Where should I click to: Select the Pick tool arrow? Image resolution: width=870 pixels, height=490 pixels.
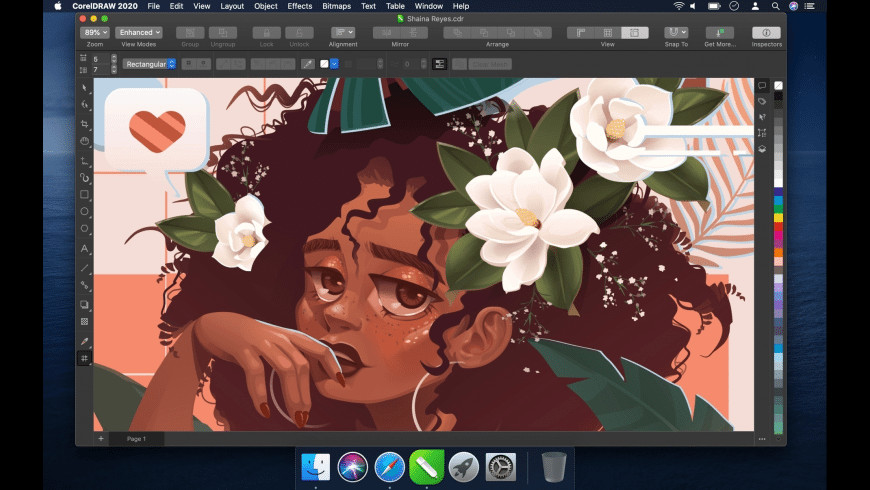pyautogui.click(x=84, y=88)
